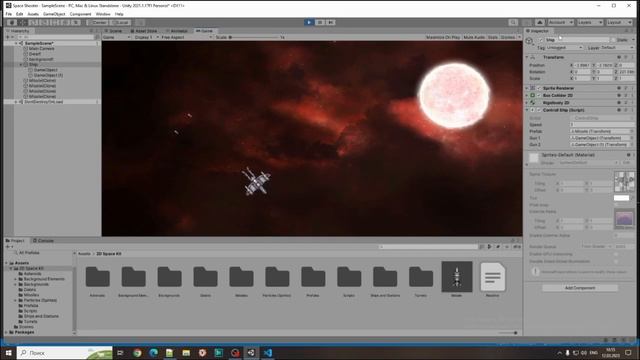Click the Speed input field
Viewport: 640px width, 360px height.
(602, 125)
